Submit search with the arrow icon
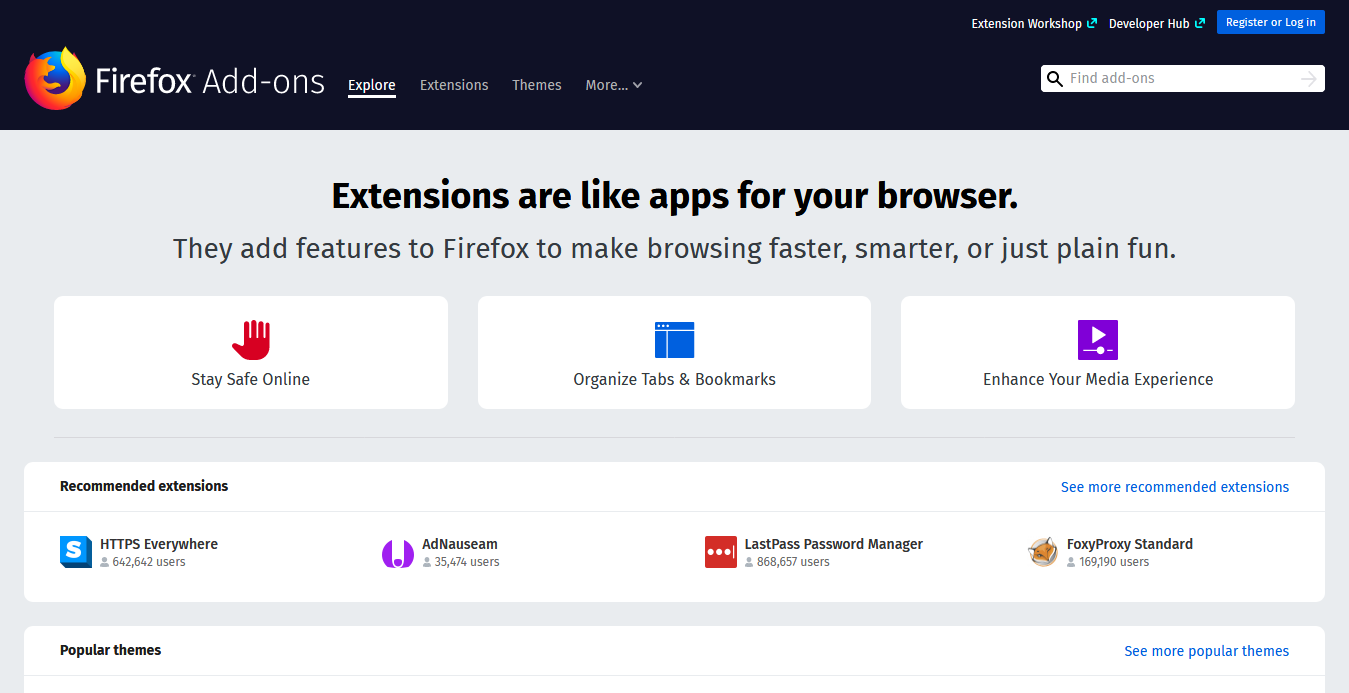The image size is (1349, 693). (x=1309, y=79)
